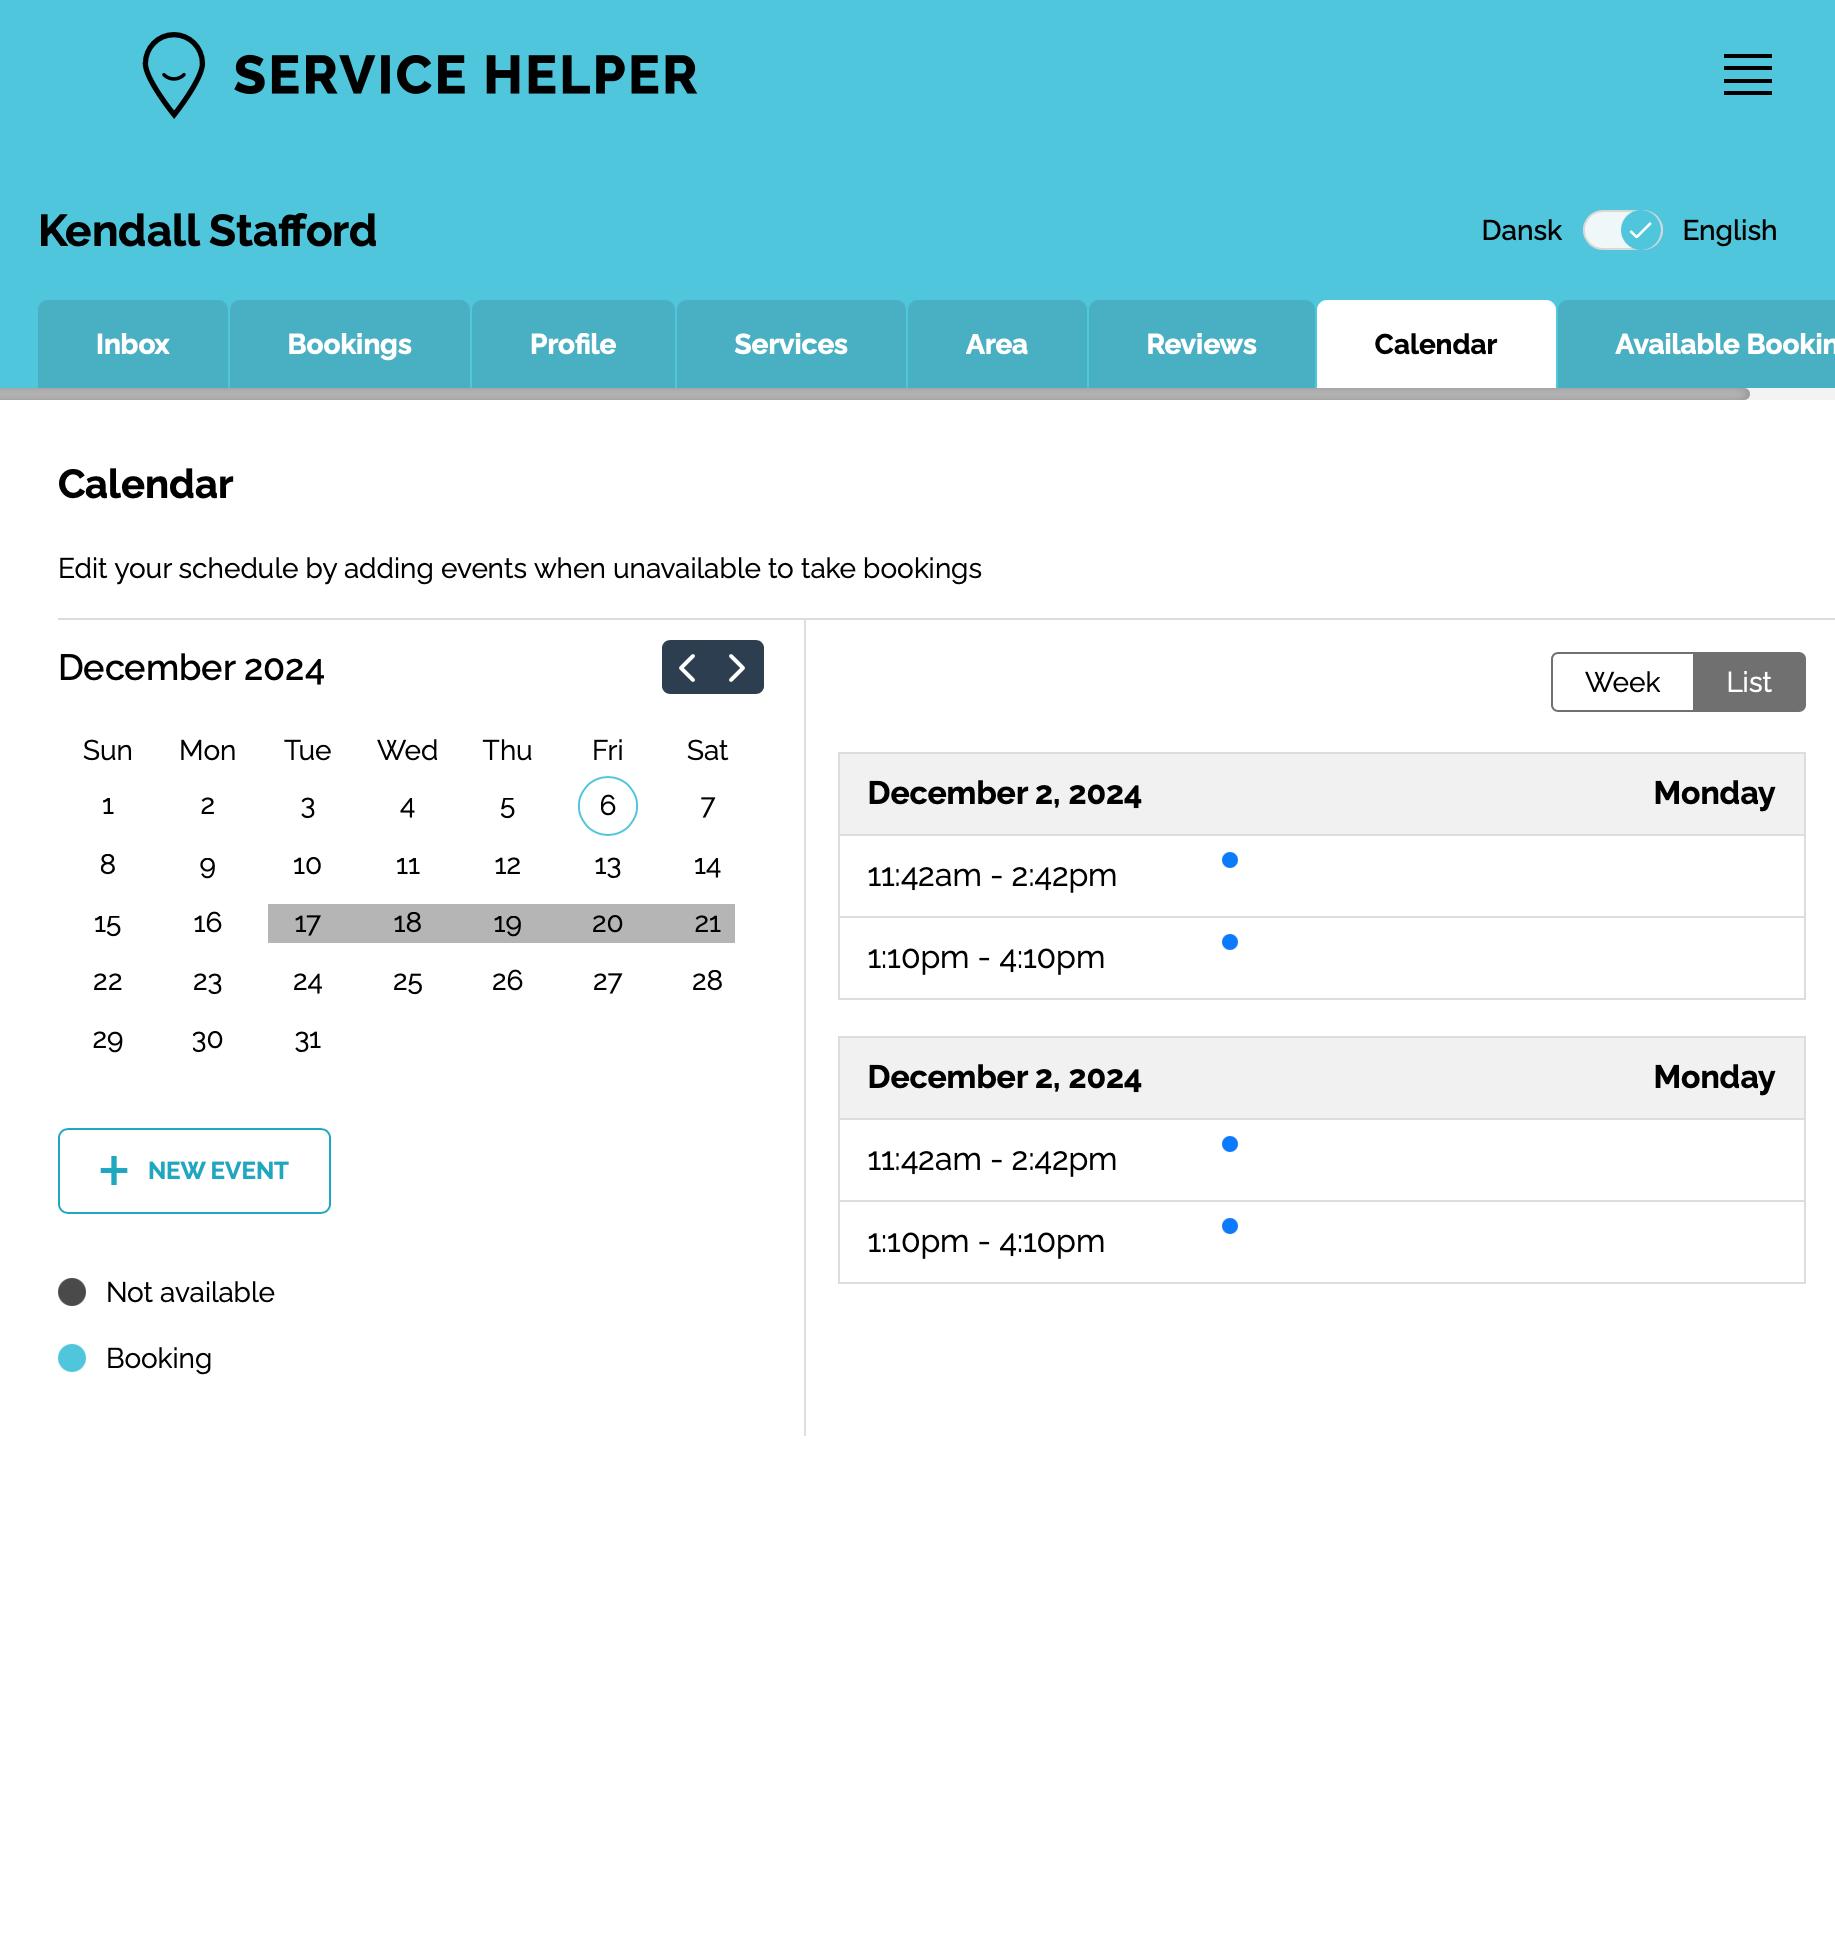Click the Service Helper title text
Screen dimensions: 1835x1960
(x=466, y=75)
